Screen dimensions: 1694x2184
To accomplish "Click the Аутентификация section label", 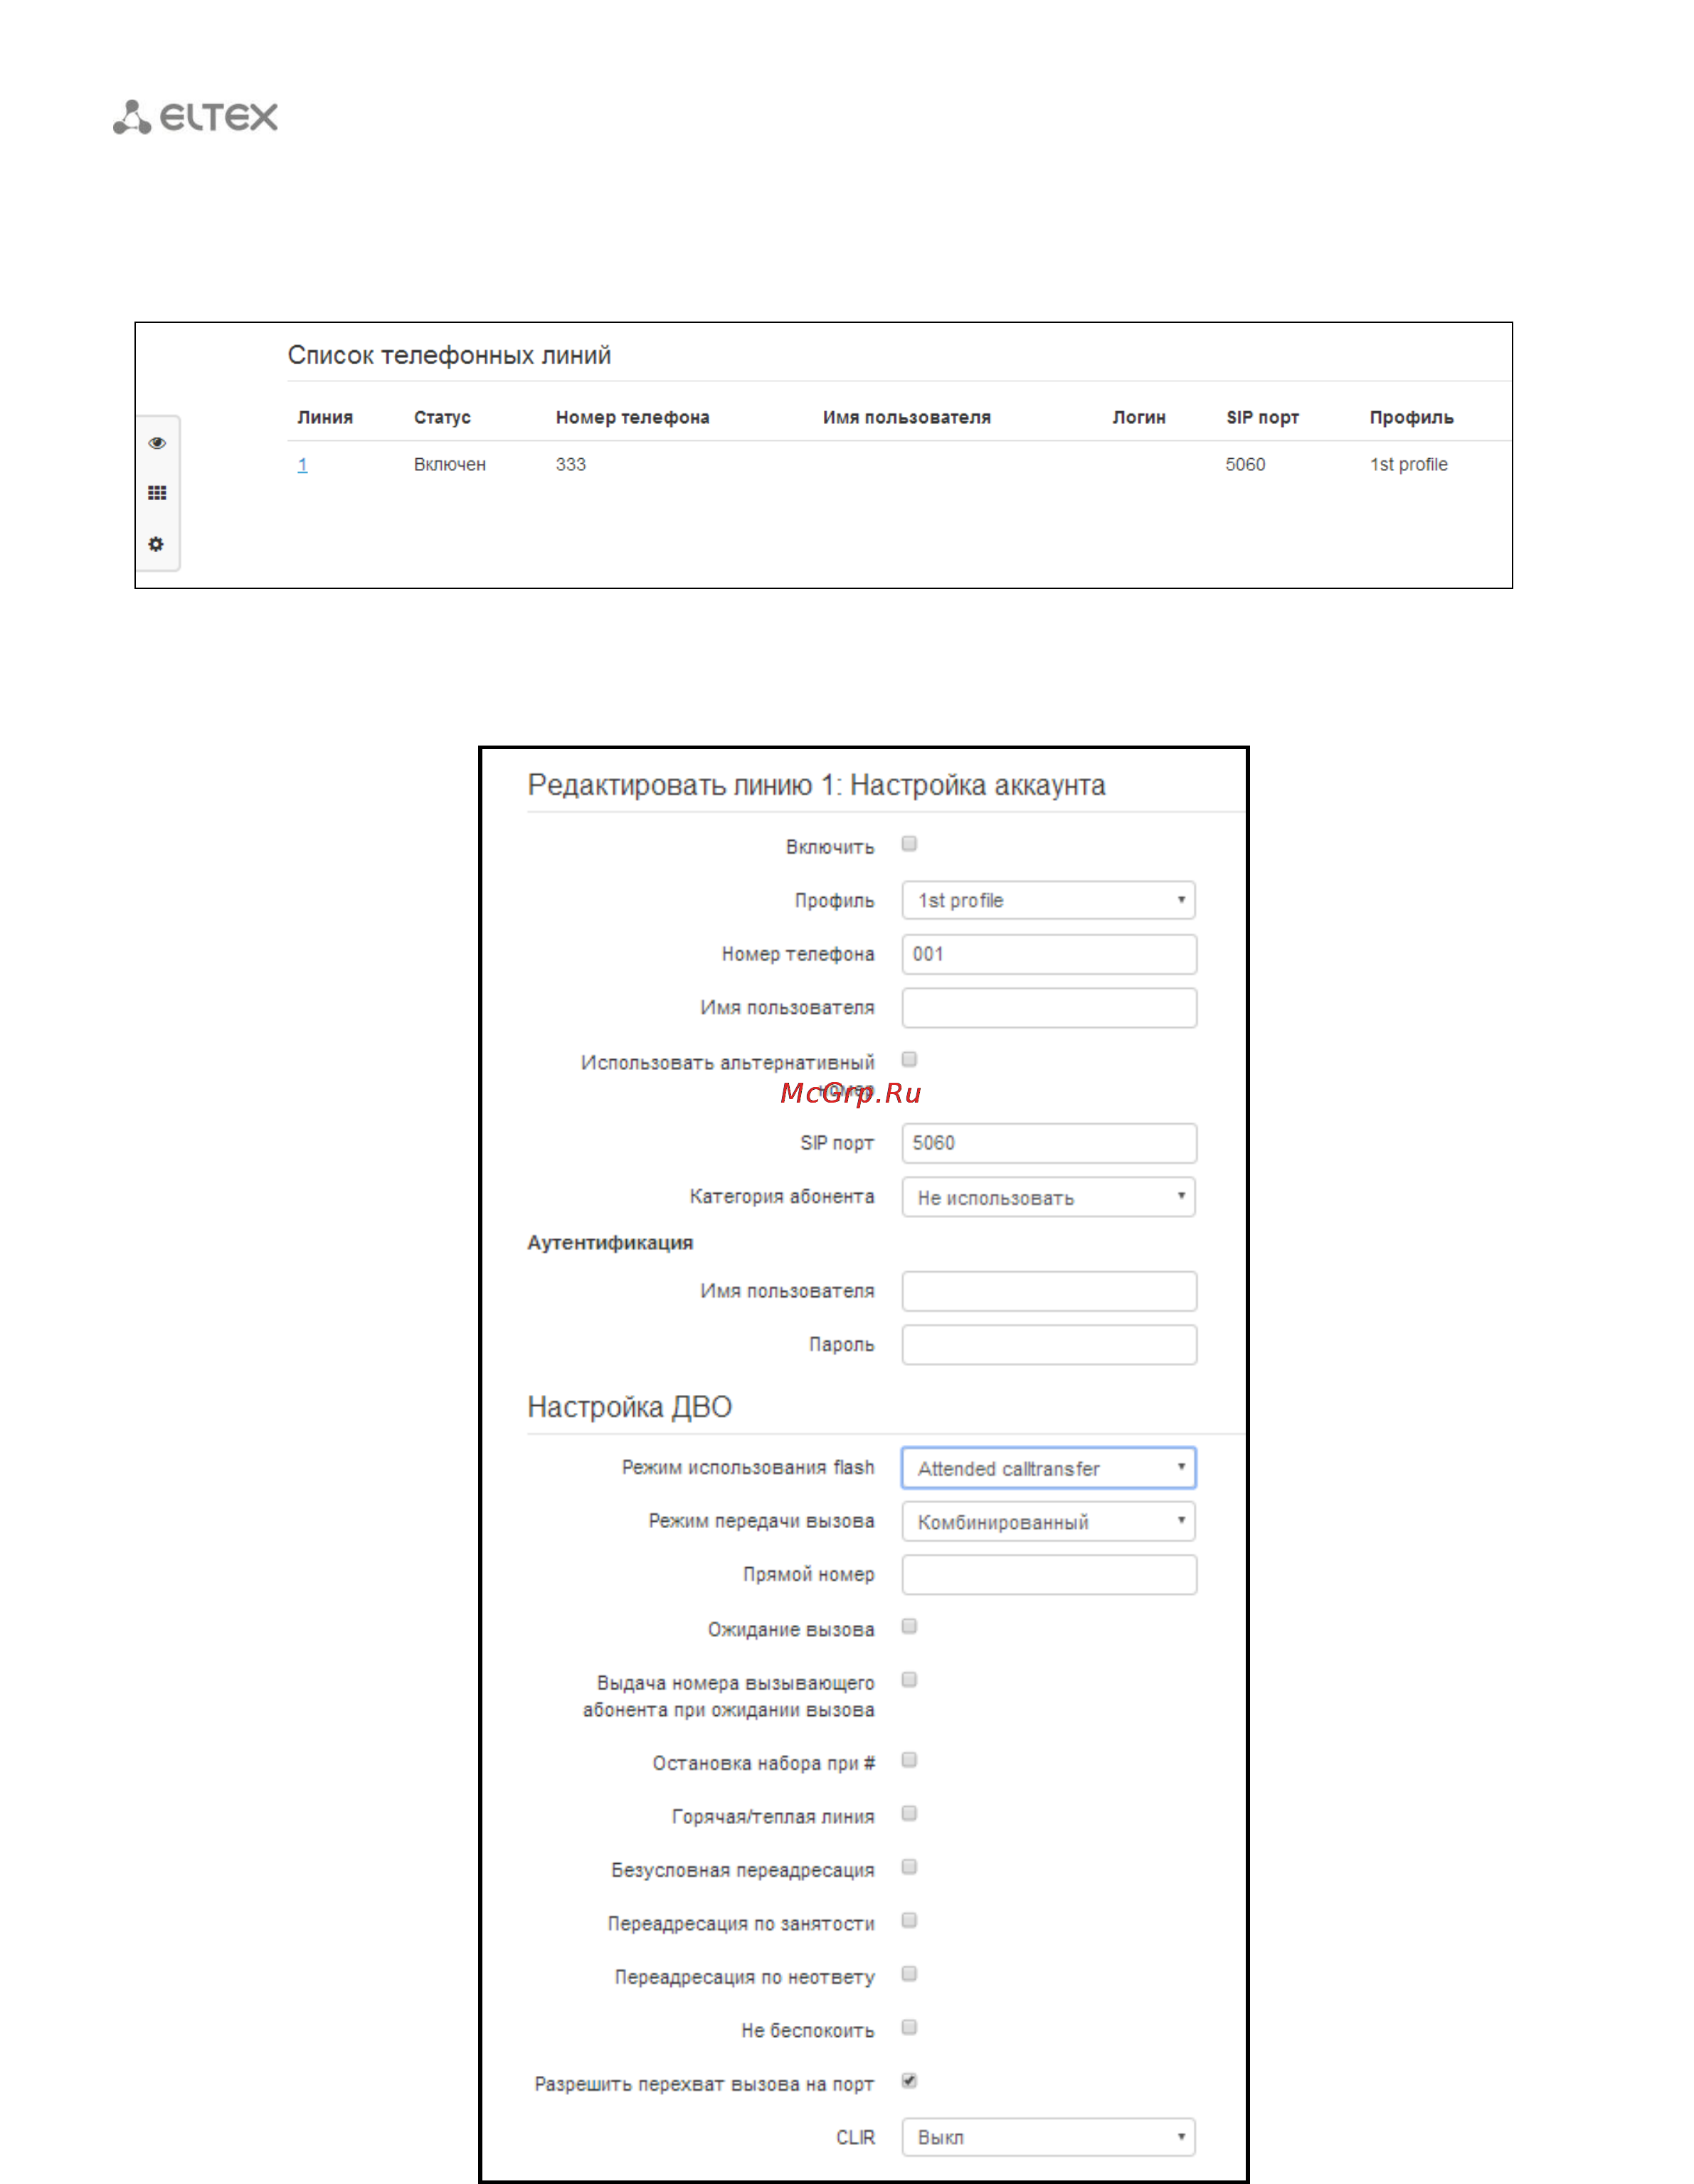I will tap(610, 1243).
